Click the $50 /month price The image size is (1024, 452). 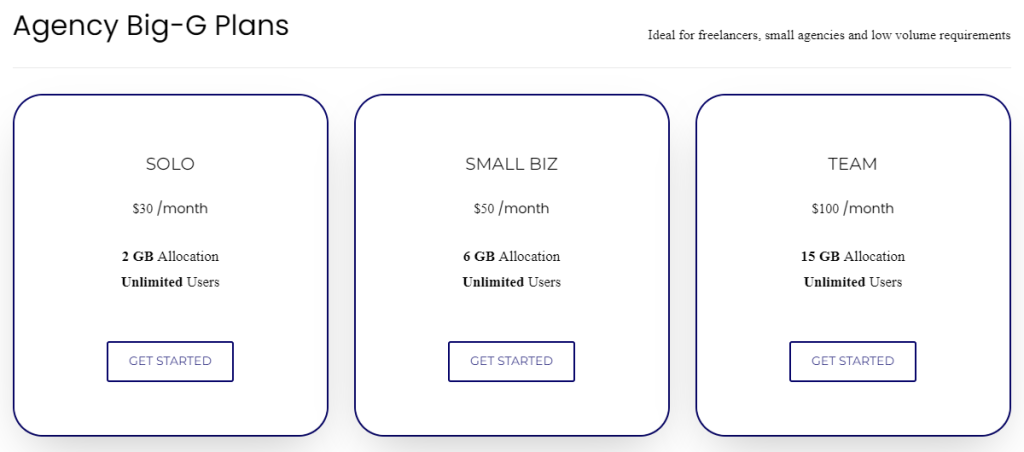pyautogui.click(x=511, y=209)
